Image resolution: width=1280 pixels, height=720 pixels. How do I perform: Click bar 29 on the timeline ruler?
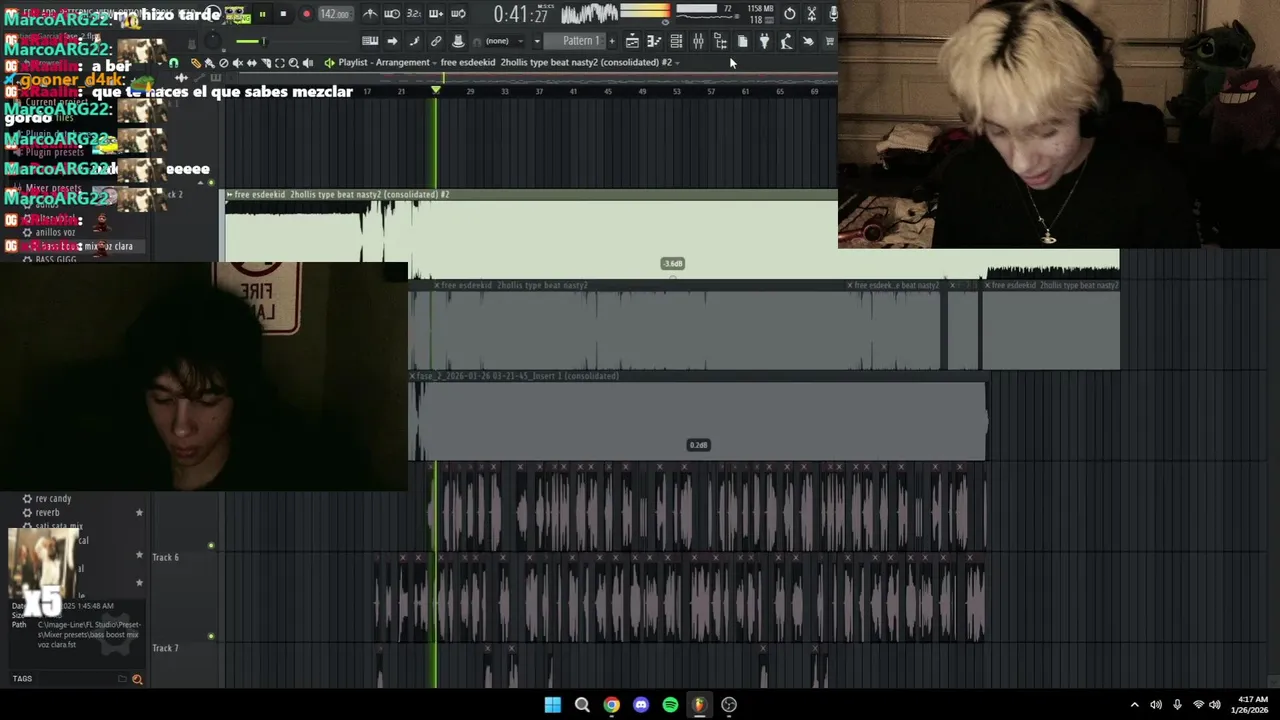click(470, 91)
